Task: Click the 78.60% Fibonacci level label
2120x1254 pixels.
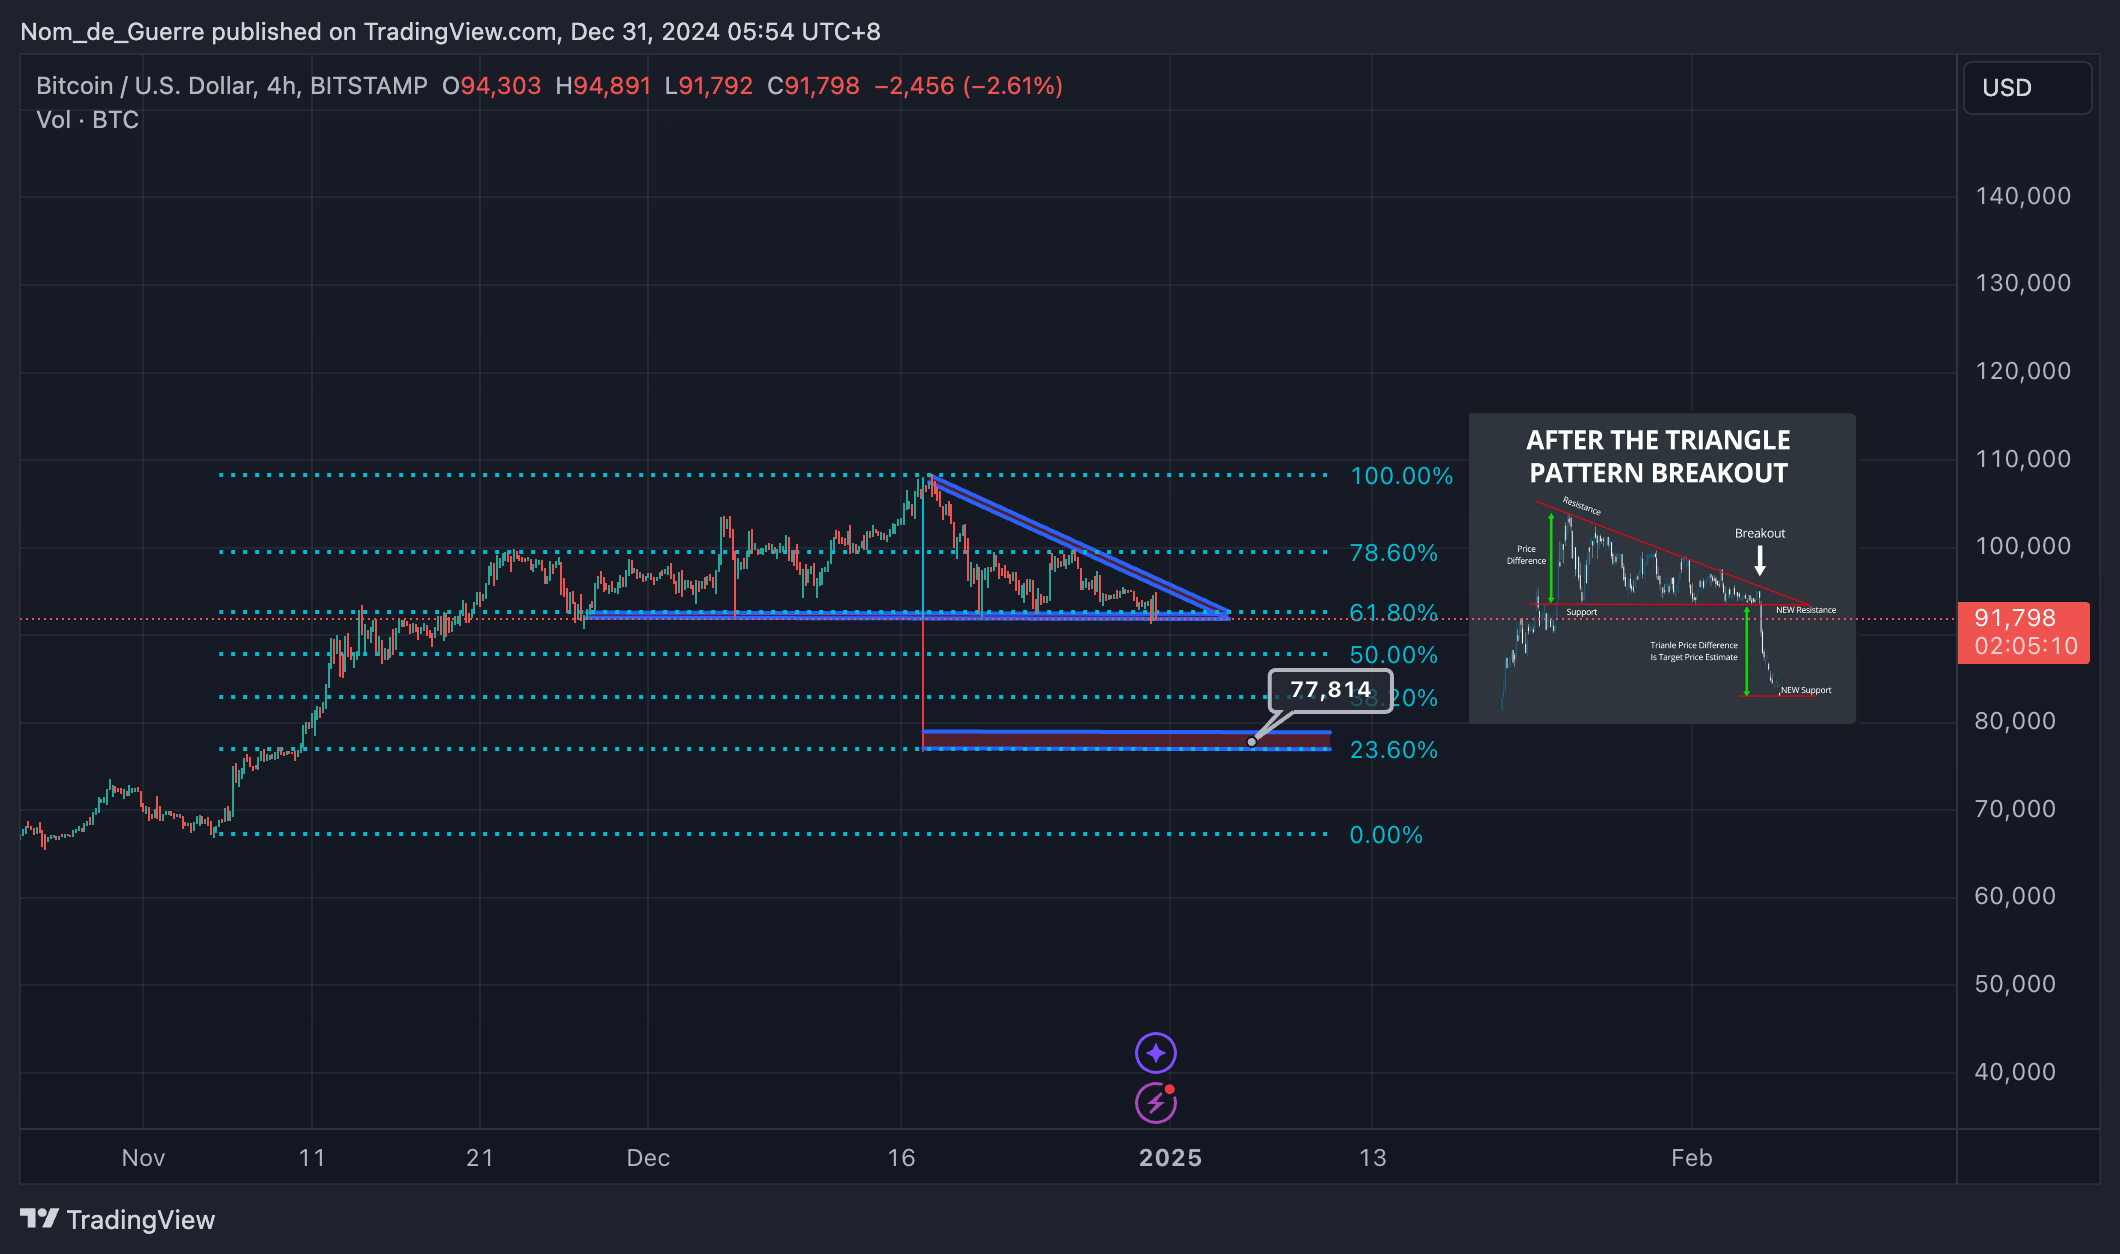Action: click(x=1394, y=553)
